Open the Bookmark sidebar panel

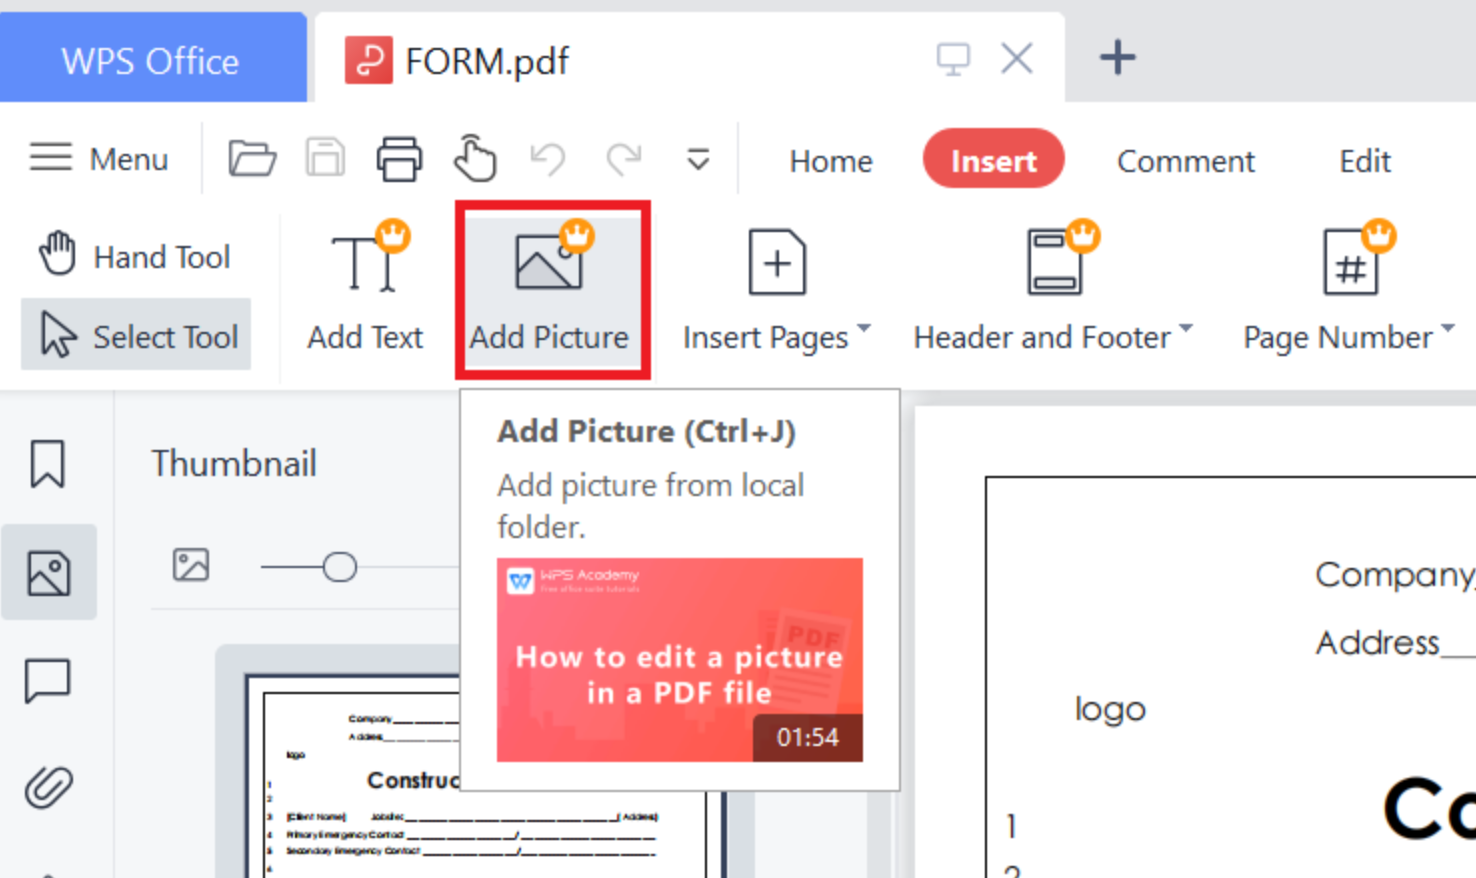[48, 464]
